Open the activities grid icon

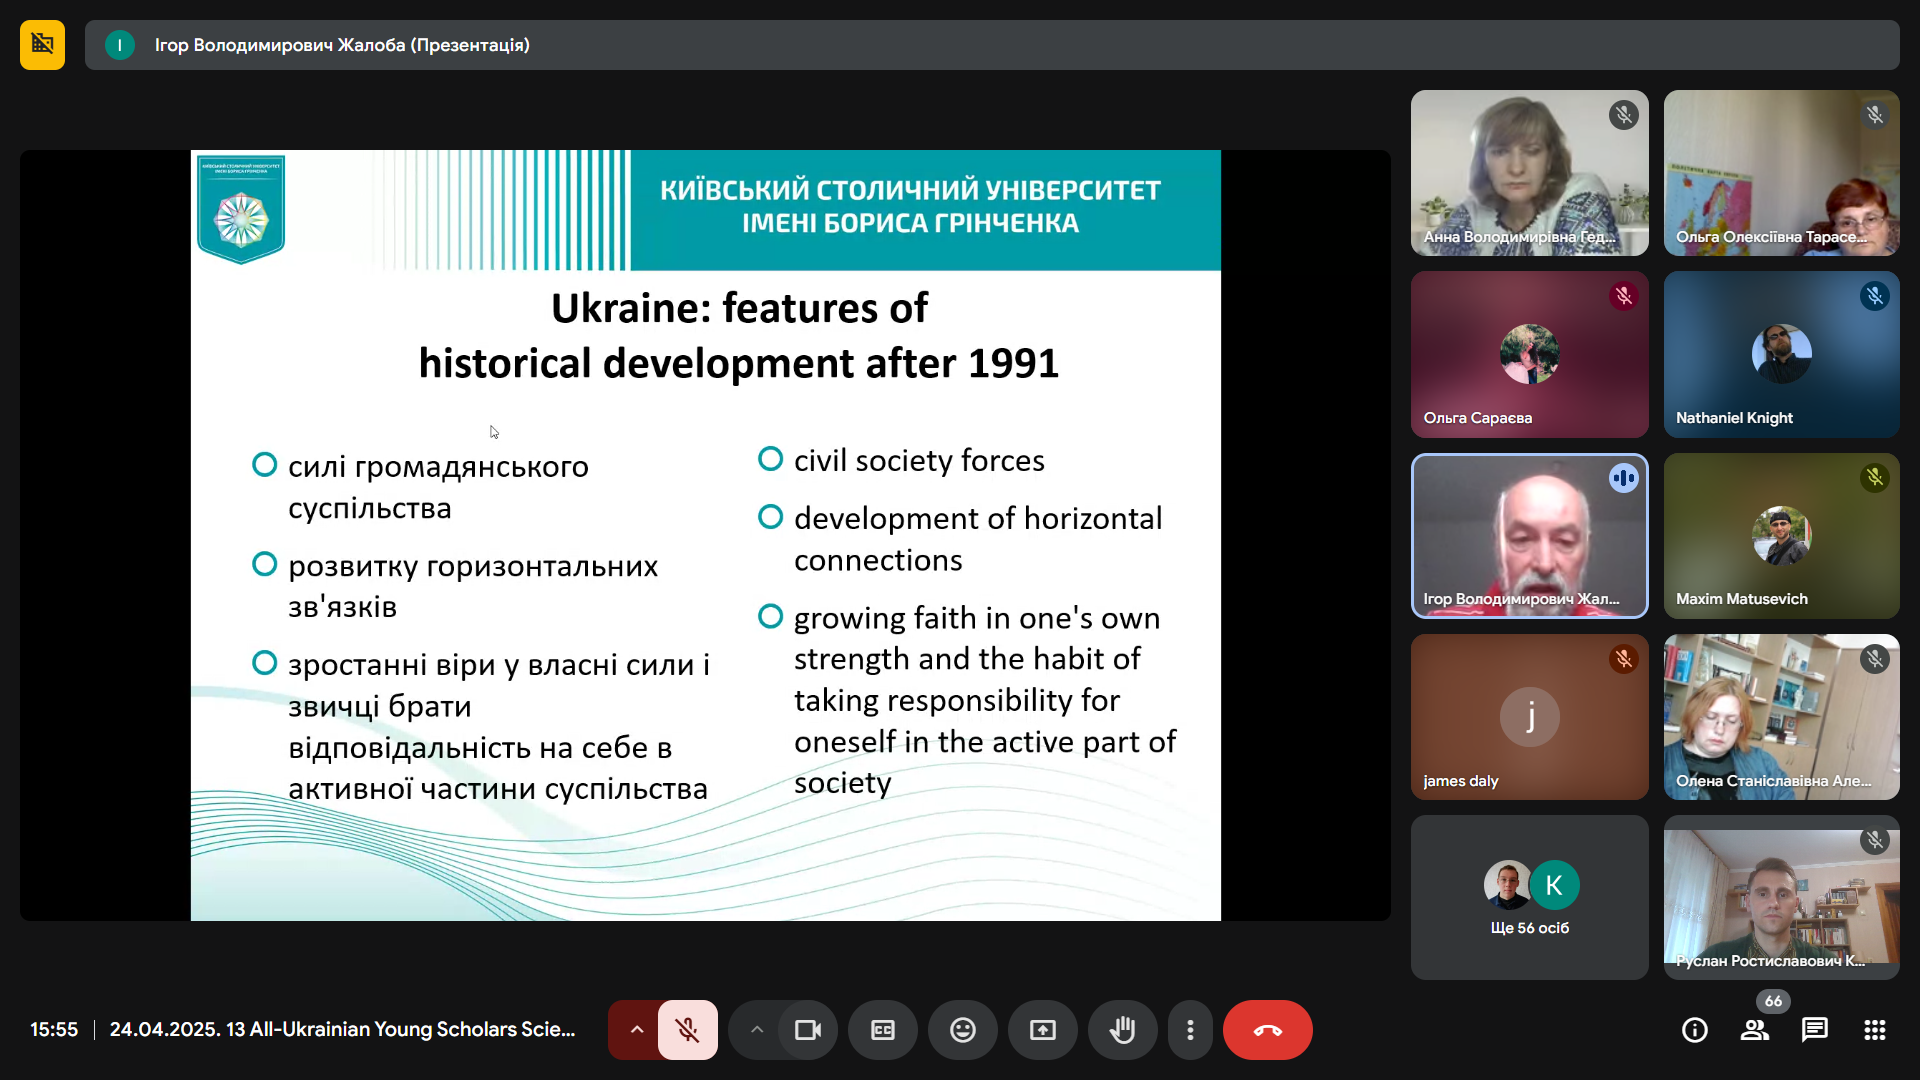[1875, 1030]
